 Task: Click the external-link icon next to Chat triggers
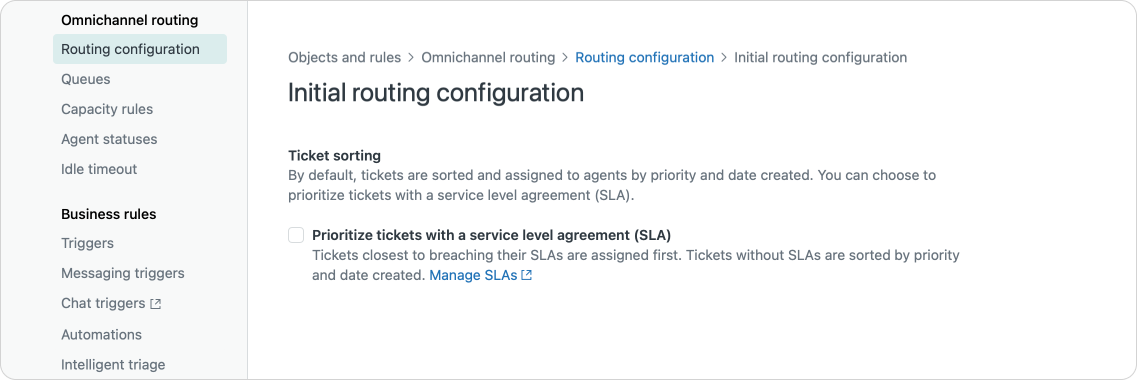[155, 305]
